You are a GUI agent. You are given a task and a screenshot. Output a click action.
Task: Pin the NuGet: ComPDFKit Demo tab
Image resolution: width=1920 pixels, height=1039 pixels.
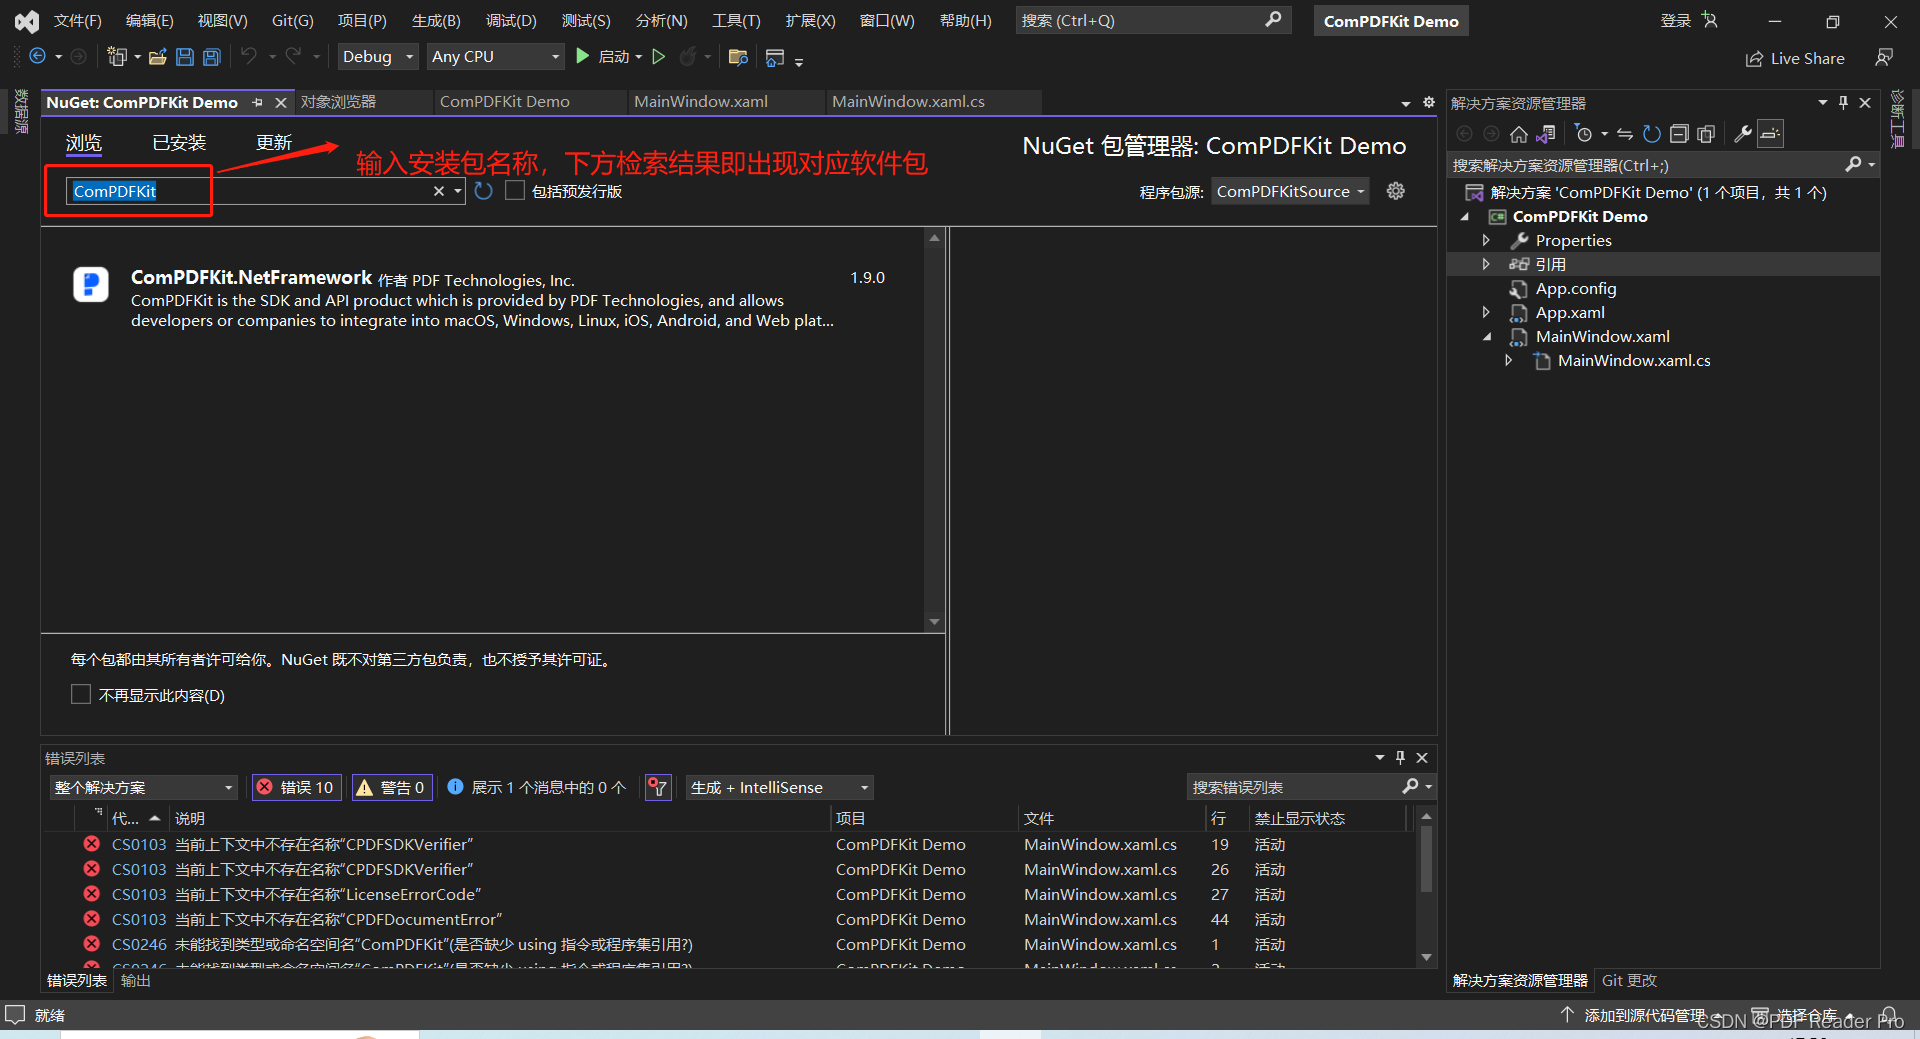(x=258, y=102)
